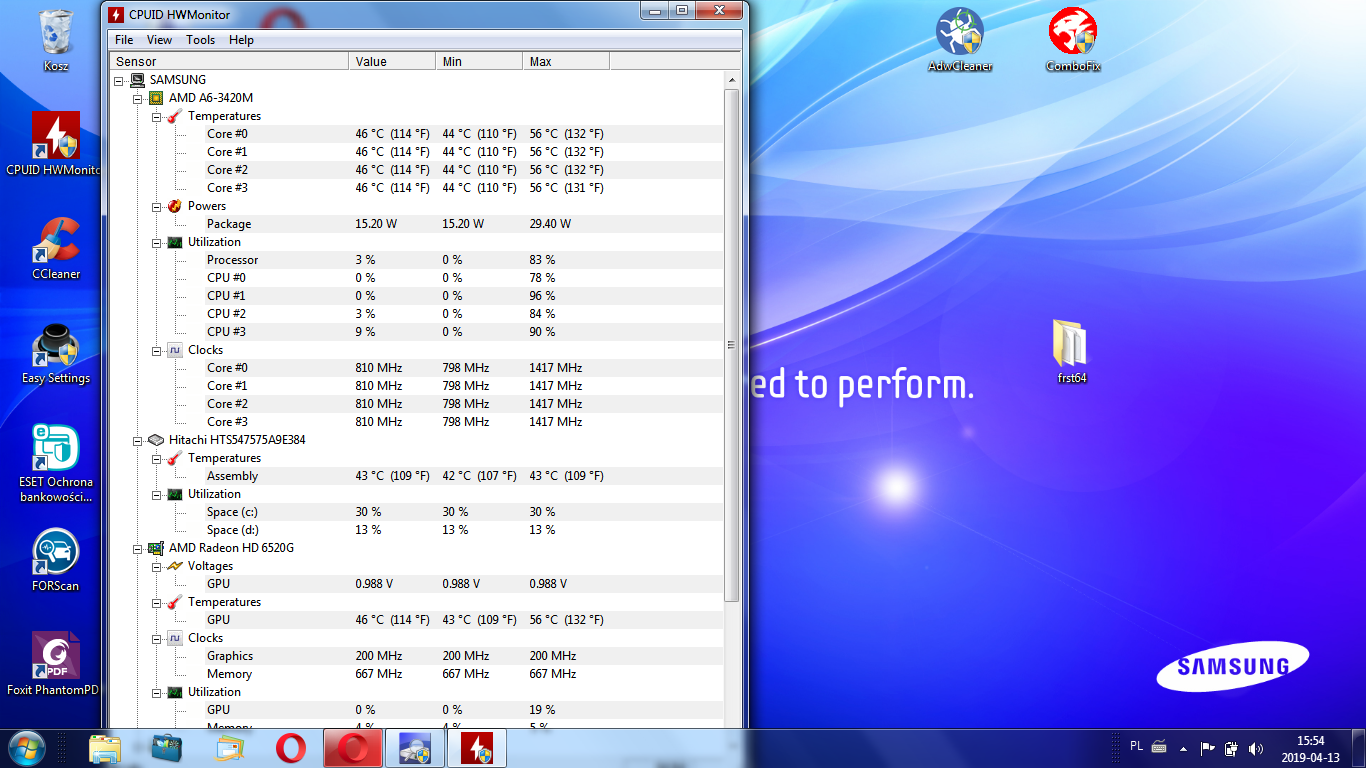Screen dimensions: 1366x768
Task: Collapse Clocks under AMD A6-3420M
Action: [157, 350]
